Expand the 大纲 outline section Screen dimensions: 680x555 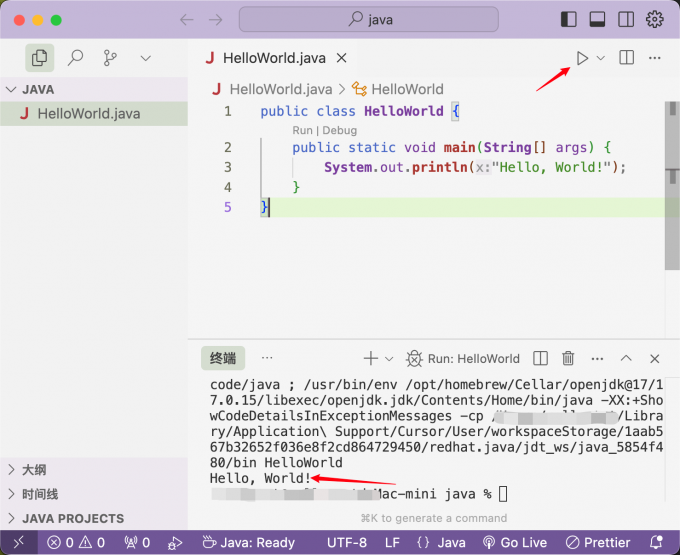click(x=34, y=470)
